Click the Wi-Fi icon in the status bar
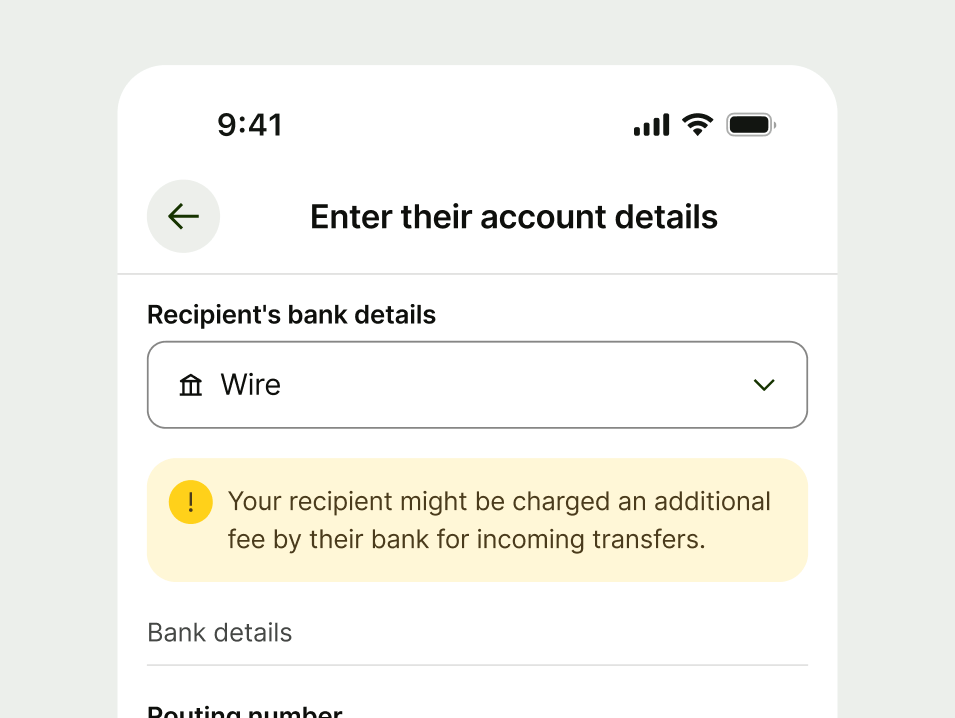955x718 pixels. (697, 124)
